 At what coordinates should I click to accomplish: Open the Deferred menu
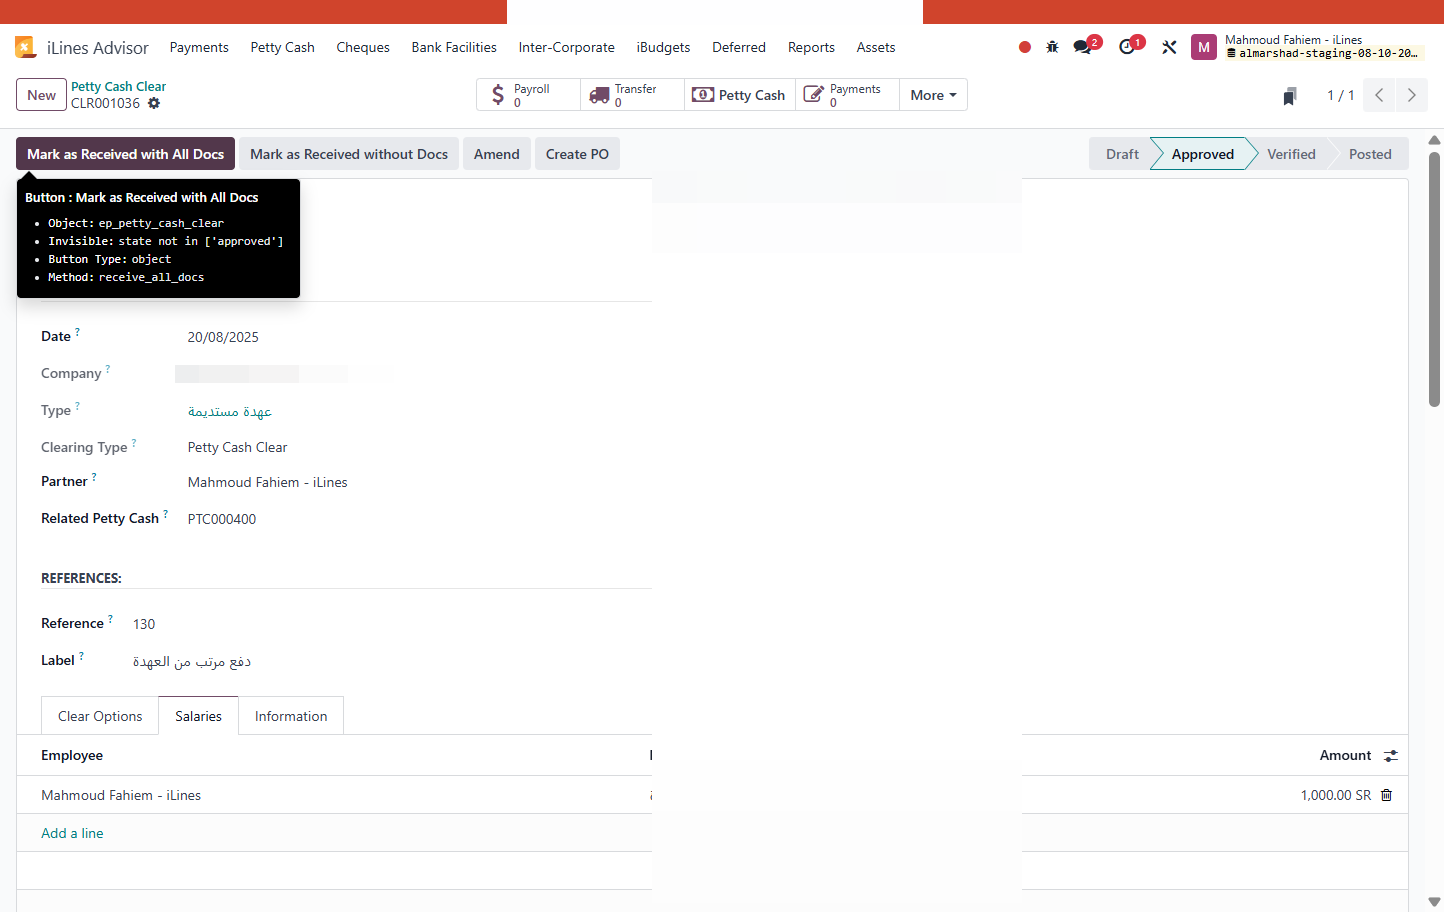pyautogui.click(x=739, y=47)
